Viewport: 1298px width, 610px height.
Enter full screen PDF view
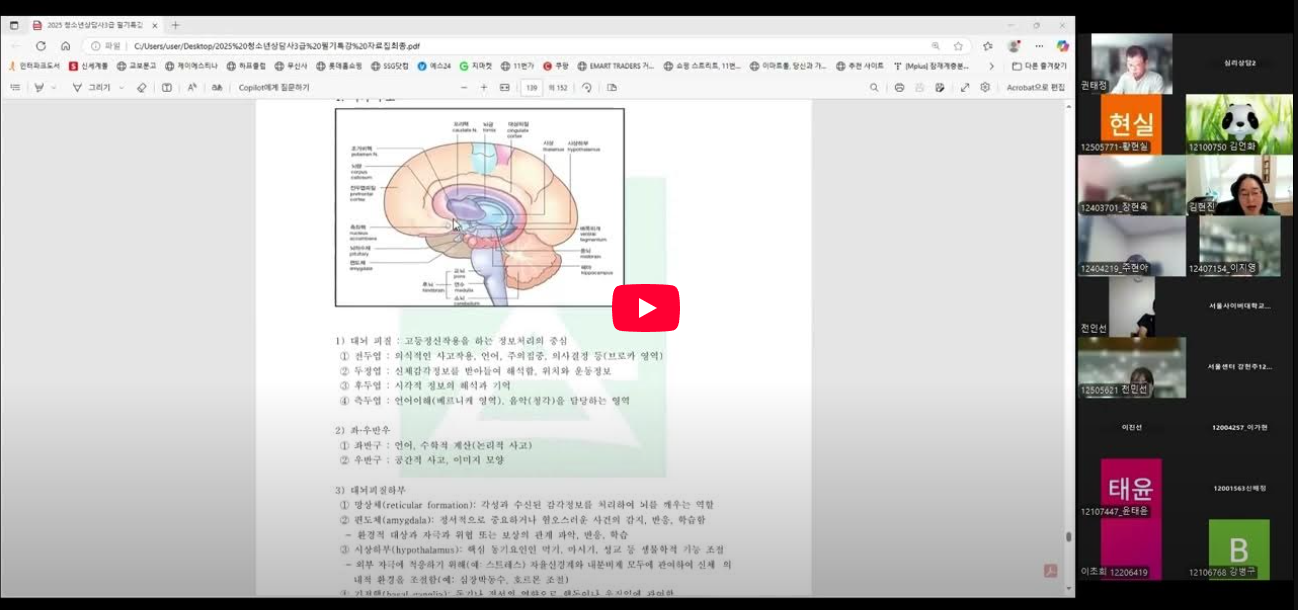(x=965, y=88)
